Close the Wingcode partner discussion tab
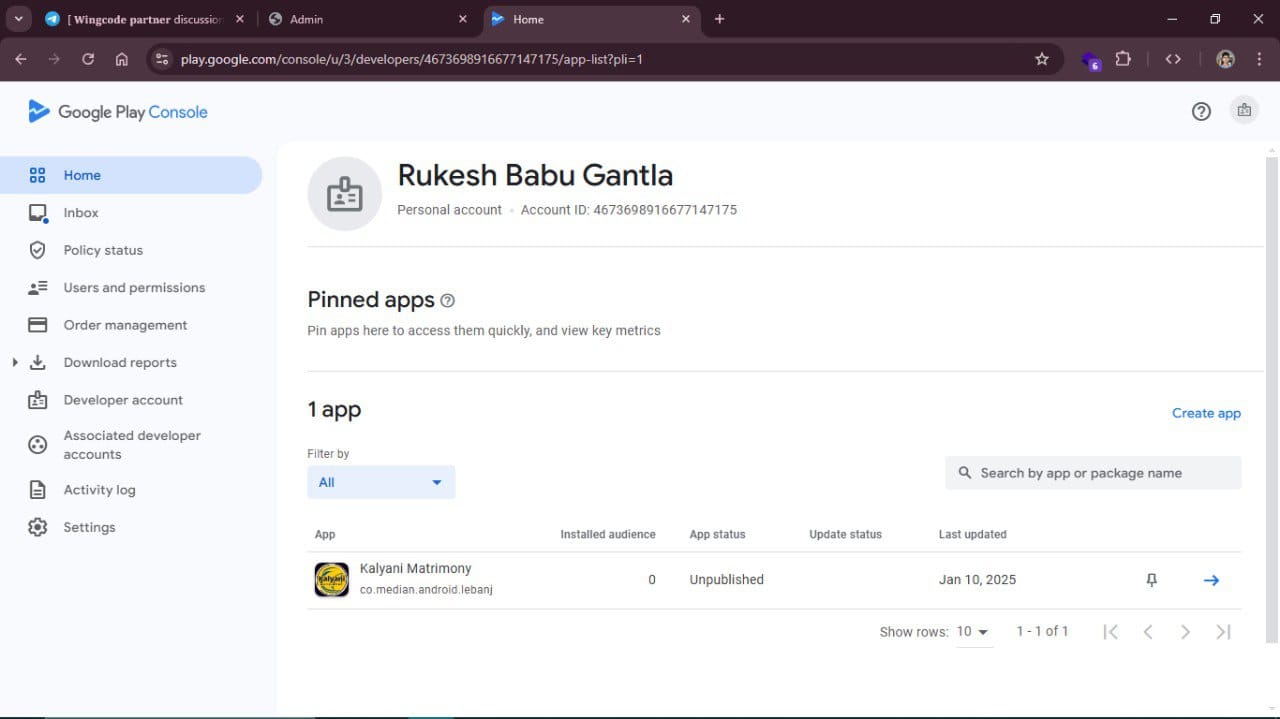The image size is (1280, 719). tap(240, 19)
